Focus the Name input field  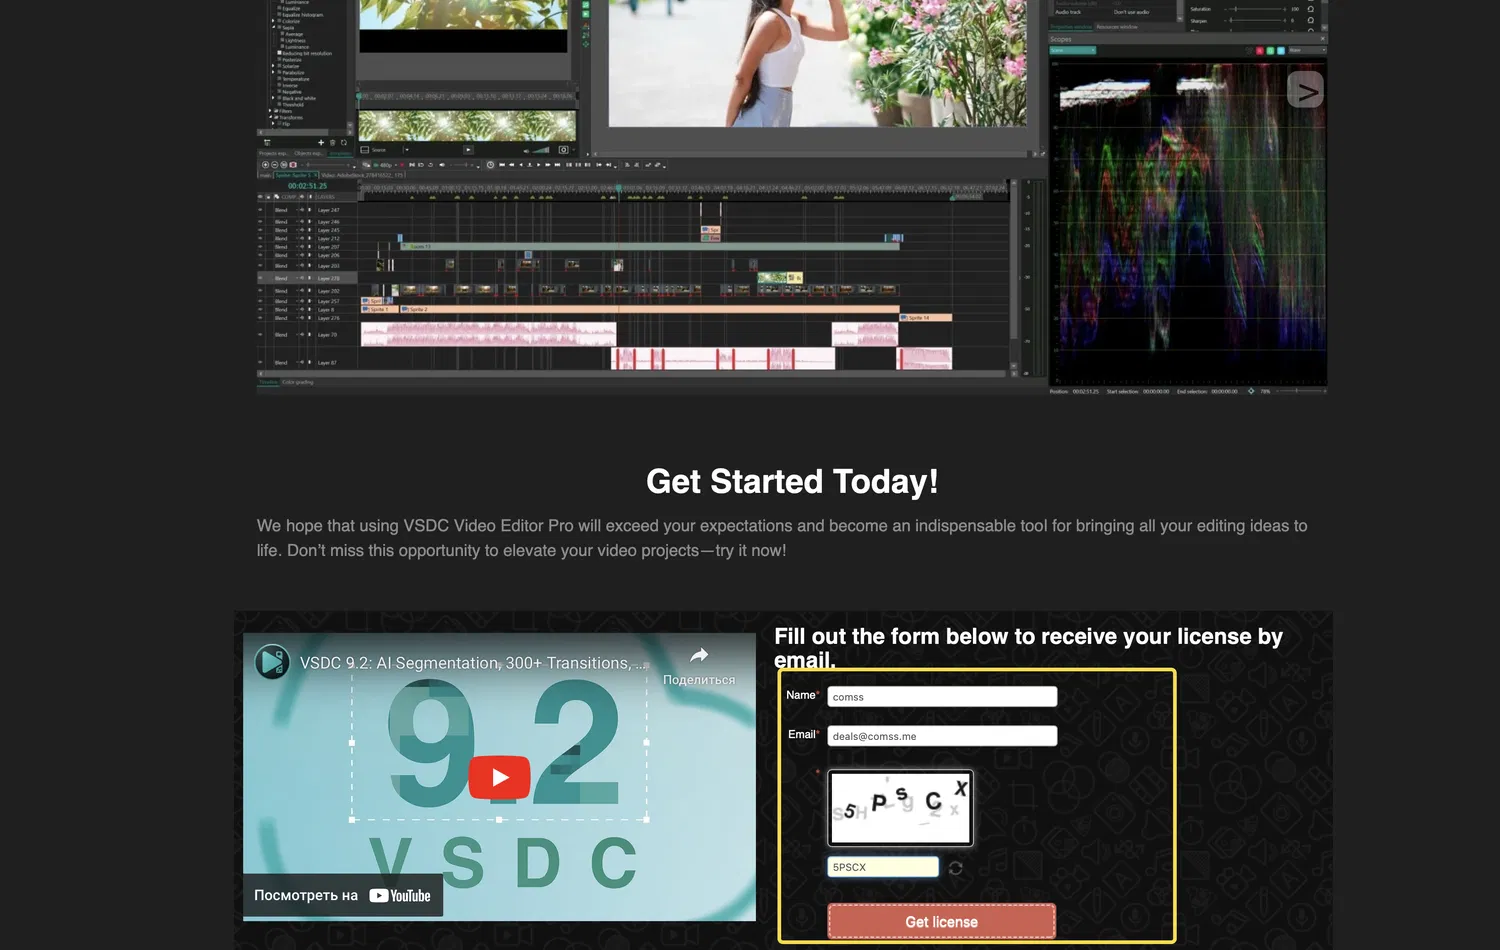coord(942,696)
